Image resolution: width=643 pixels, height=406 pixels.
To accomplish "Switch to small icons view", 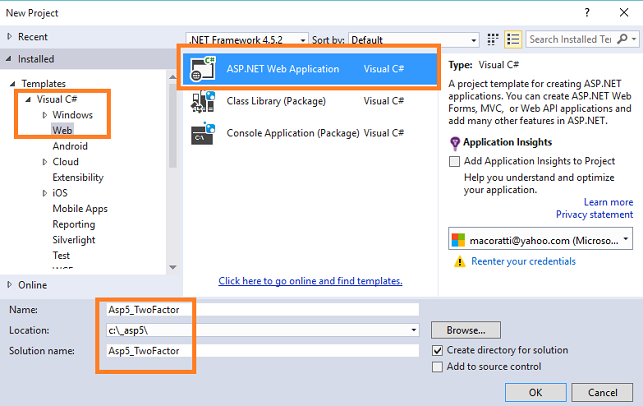I will click(x=493, y=39).
